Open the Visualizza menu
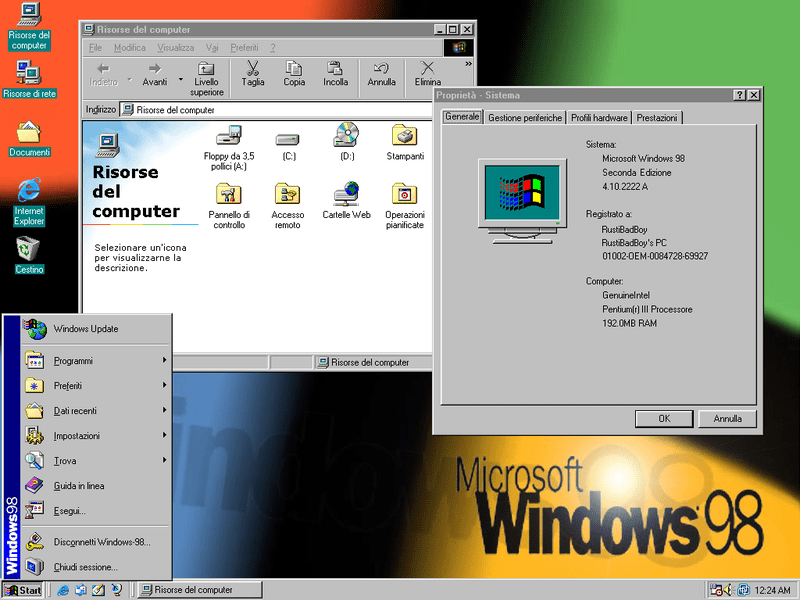The height and width of the screenshot is (600, 800). [x=176, y=47]
